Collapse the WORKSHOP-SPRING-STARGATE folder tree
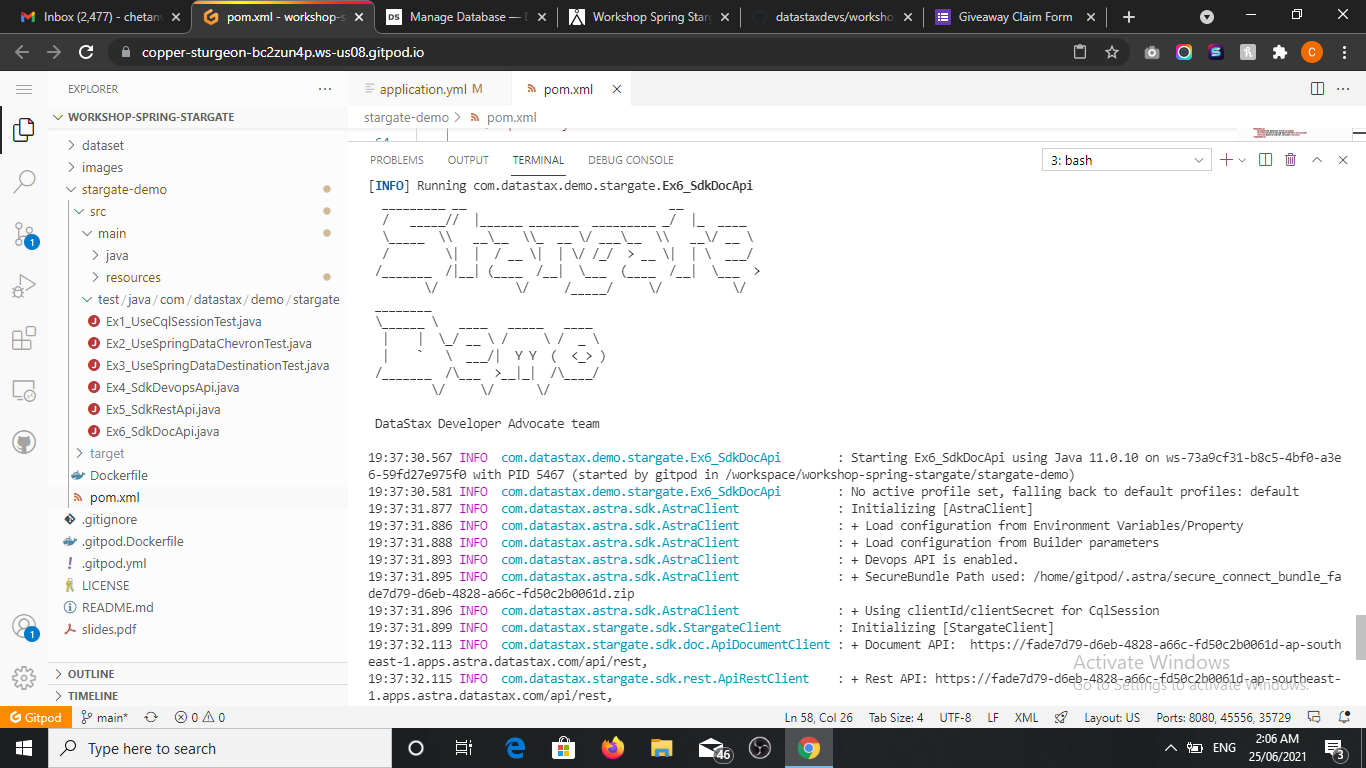 [x=57, y=117]
